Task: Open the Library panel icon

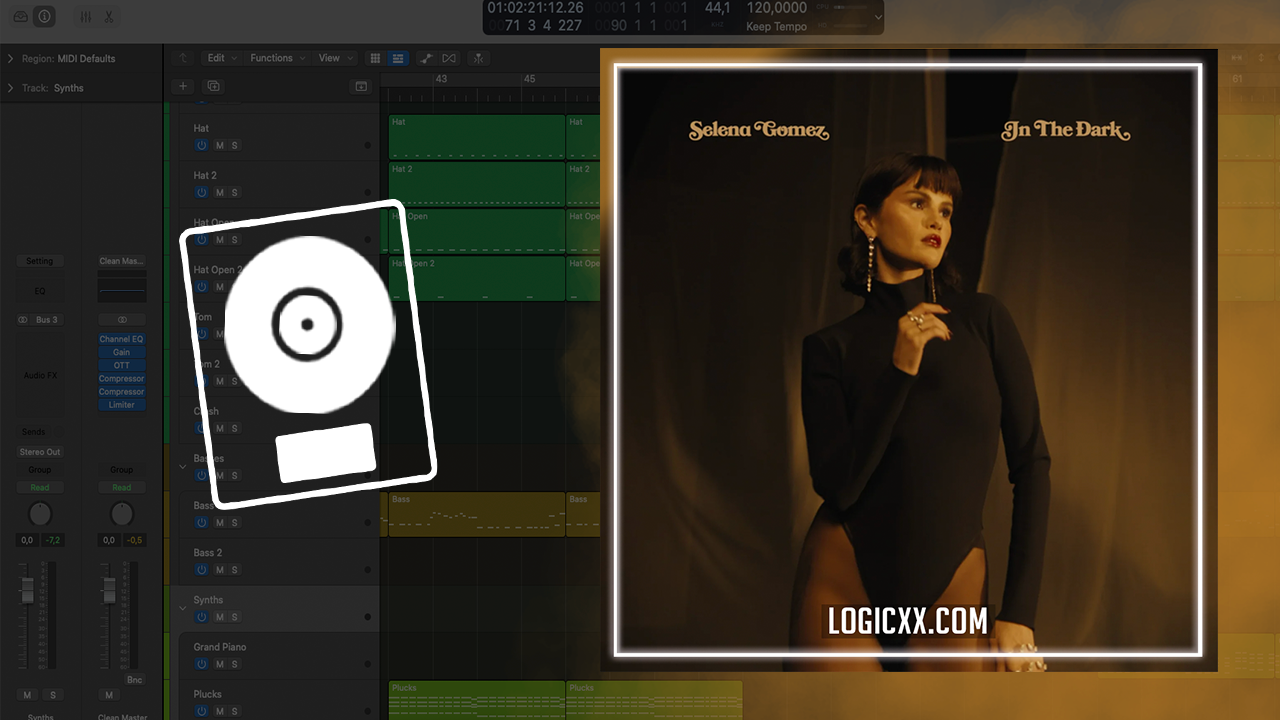Action: tap(21, 17)
